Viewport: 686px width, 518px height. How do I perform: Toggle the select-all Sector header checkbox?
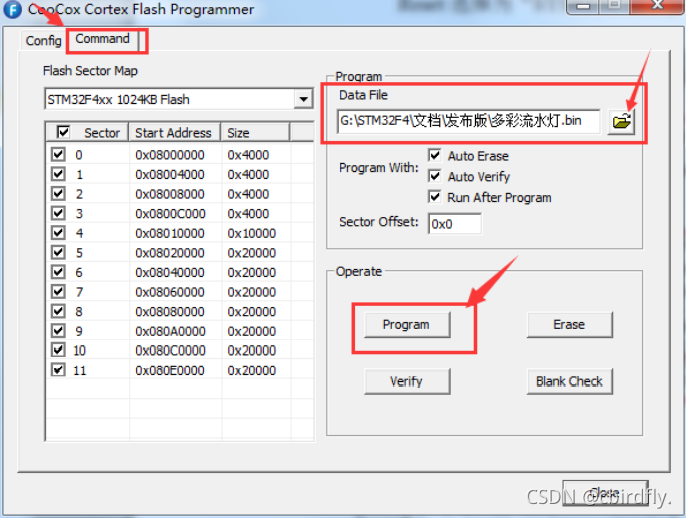(x=63, y=132)
